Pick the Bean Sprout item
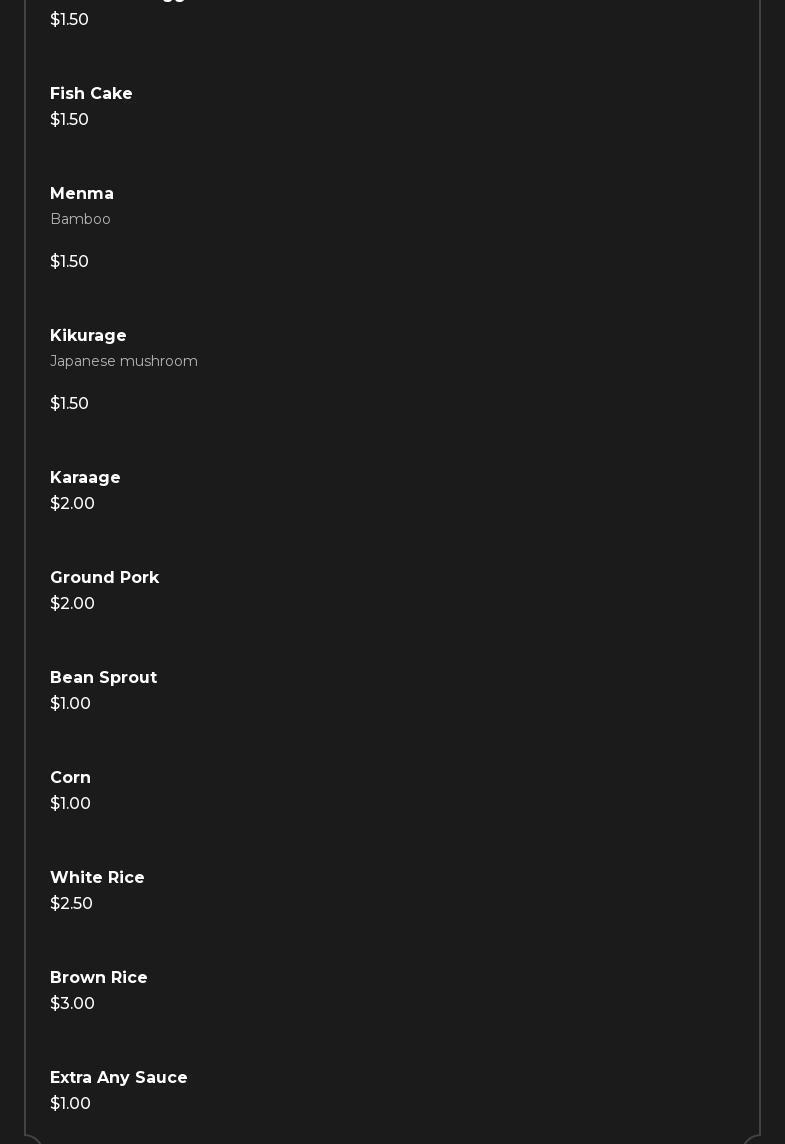Screen dimensions: 785x1144 tap(103, 678)
